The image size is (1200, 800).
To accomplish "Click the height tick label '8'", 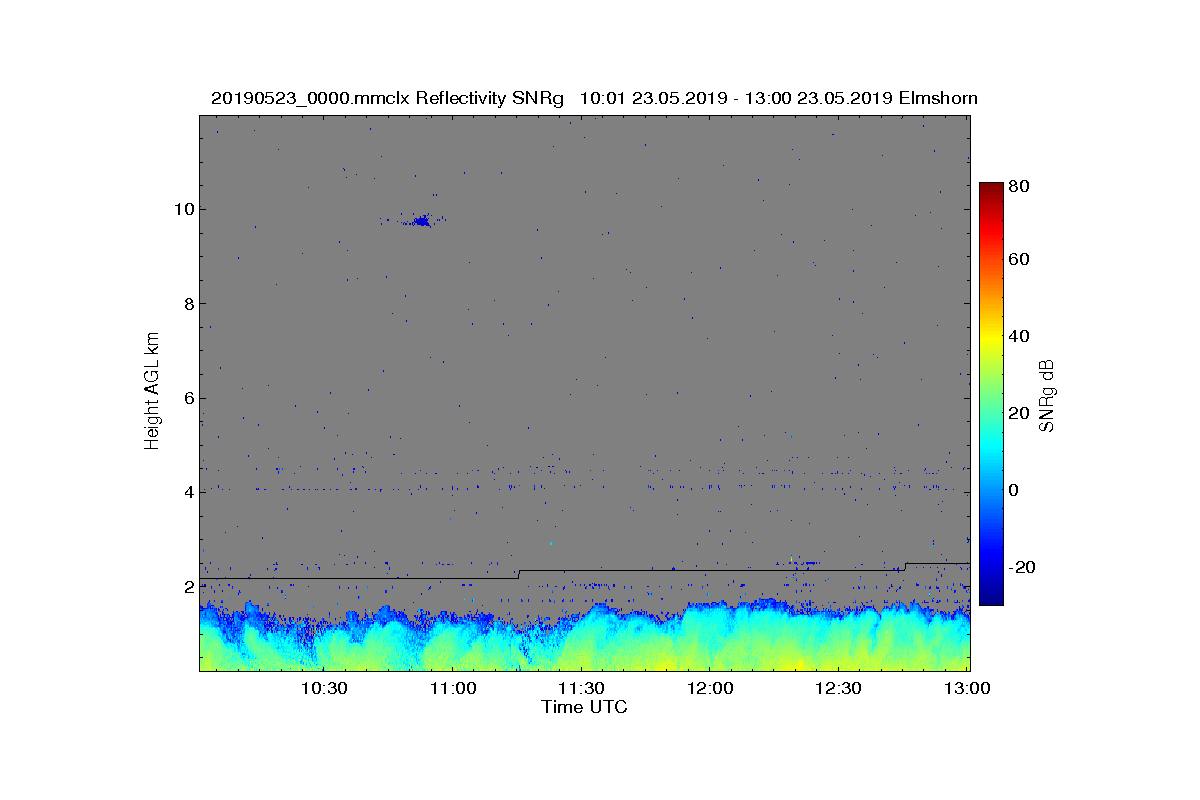I will tap(187, 303).
